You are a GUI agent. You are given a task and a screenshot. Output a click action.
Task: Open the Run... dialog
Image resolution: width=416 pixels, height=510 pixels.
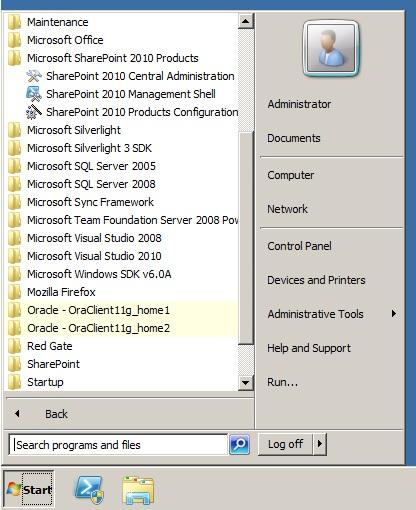click(283, 382)
